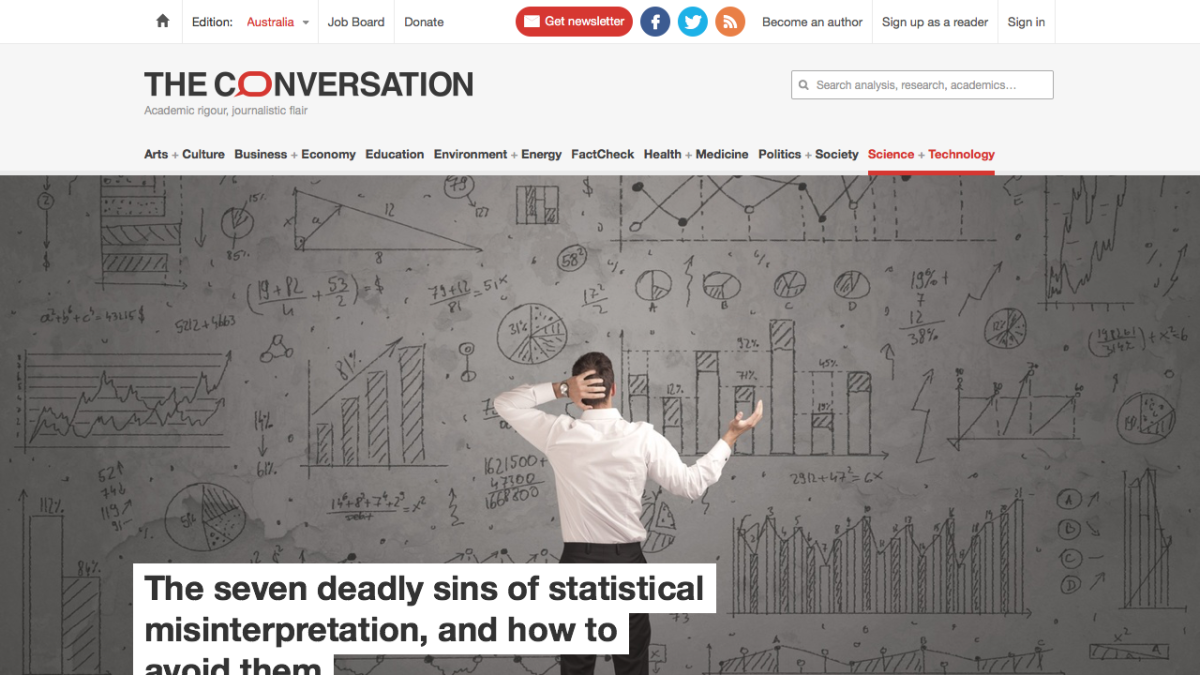The image size is (1200, 675).
Task: Click the magnifying glass in the search box
Action: point(804,84)
